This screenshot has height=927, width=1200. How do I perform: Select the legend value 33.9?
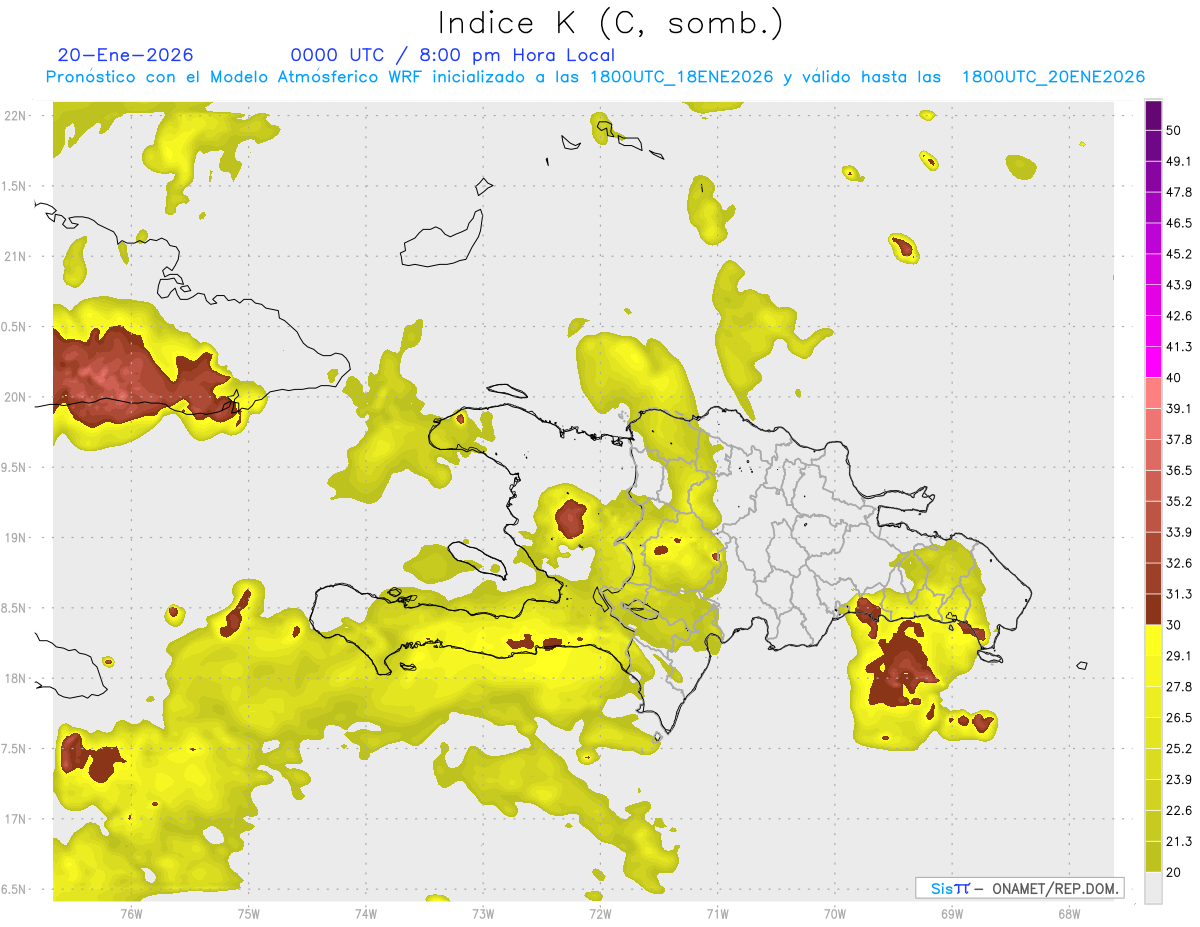(1179, 532)
